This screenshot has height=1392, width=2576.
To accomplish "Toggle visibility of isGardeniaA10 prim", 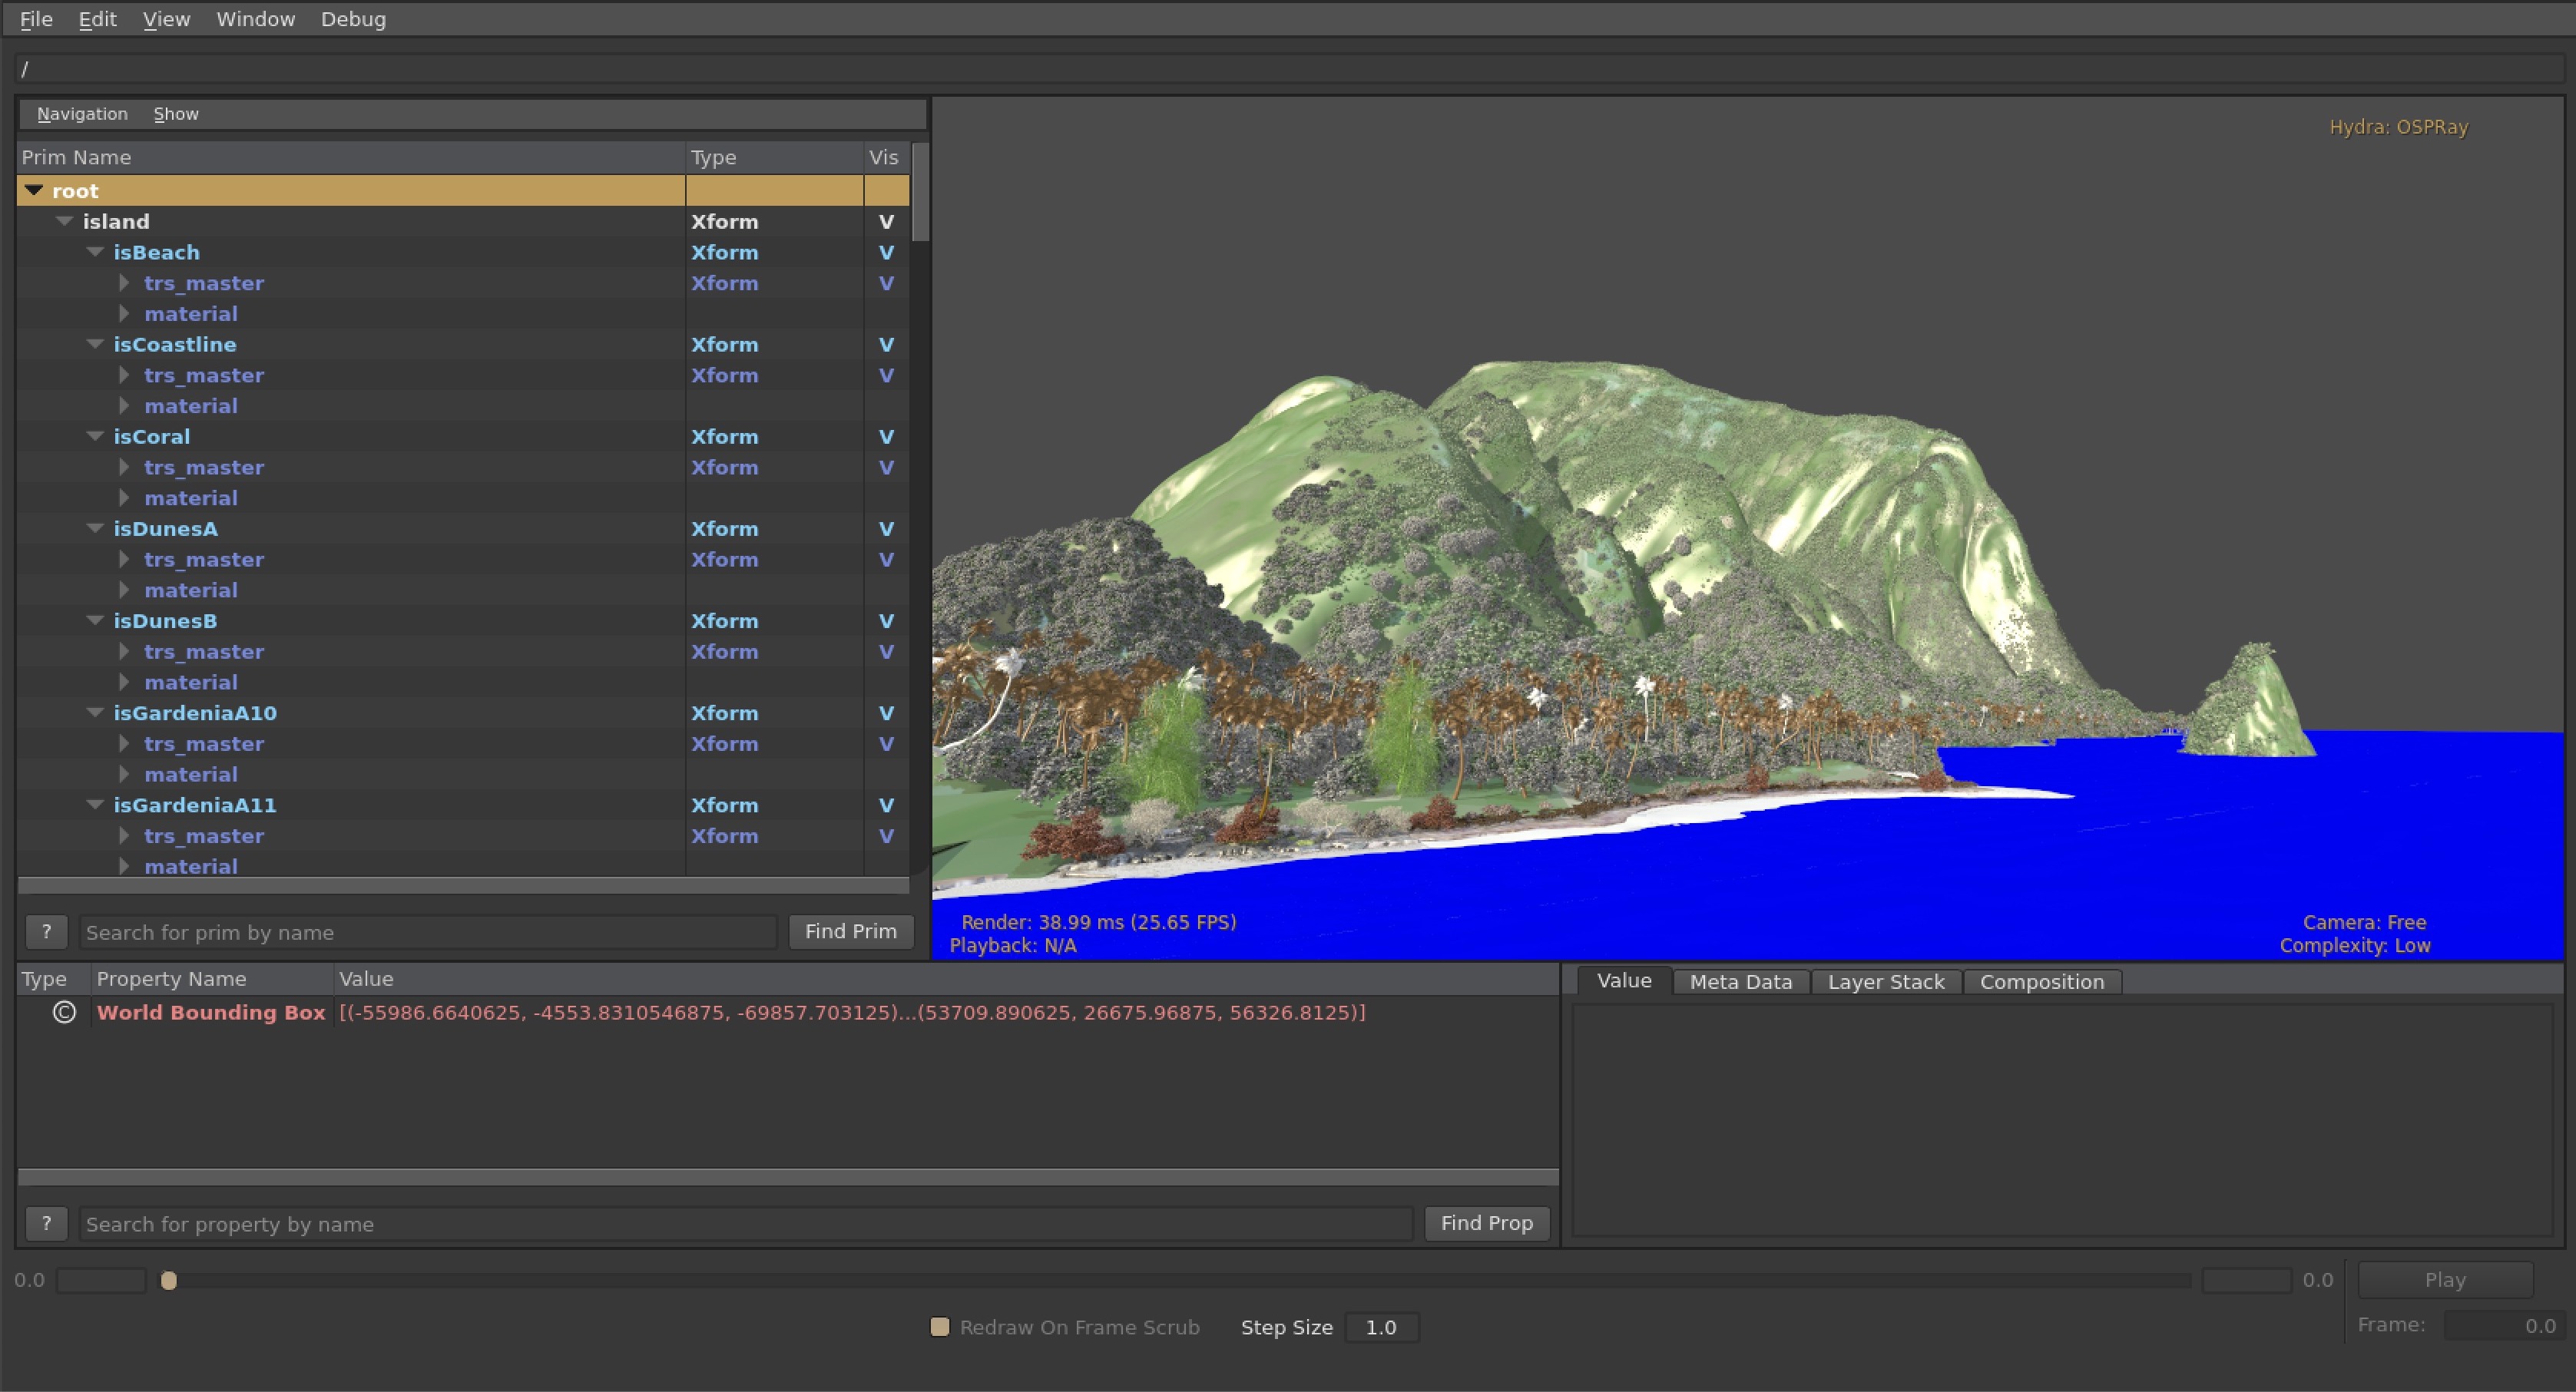I will (x=886, y=713).
